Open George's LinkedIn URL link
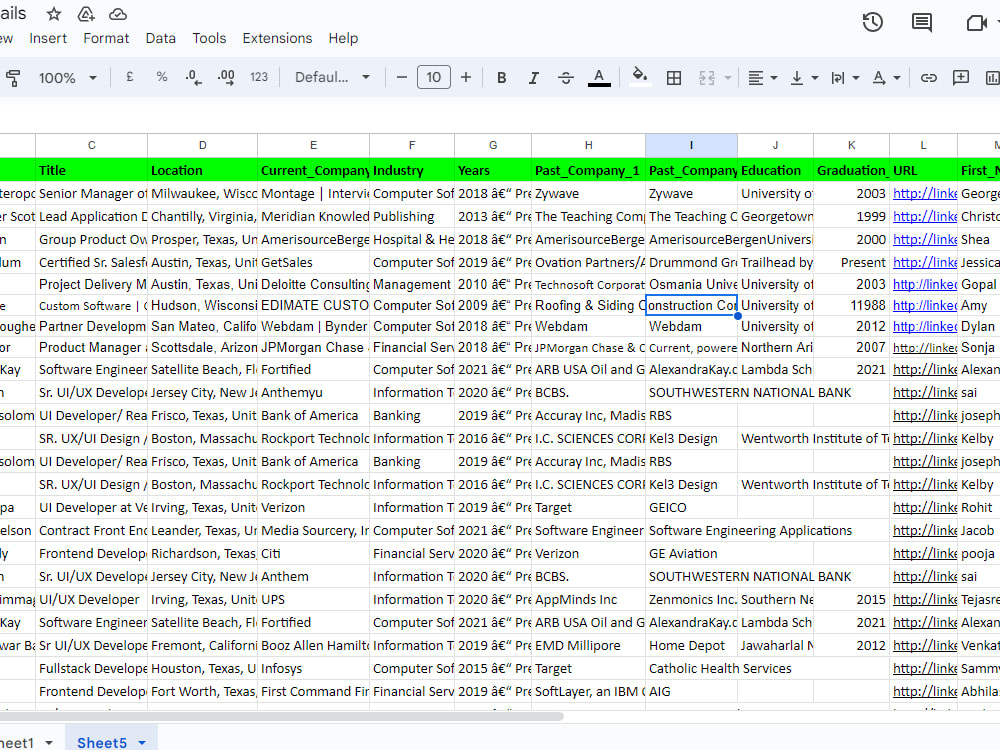The image size is (1000, 750). [x=925, y=193]
